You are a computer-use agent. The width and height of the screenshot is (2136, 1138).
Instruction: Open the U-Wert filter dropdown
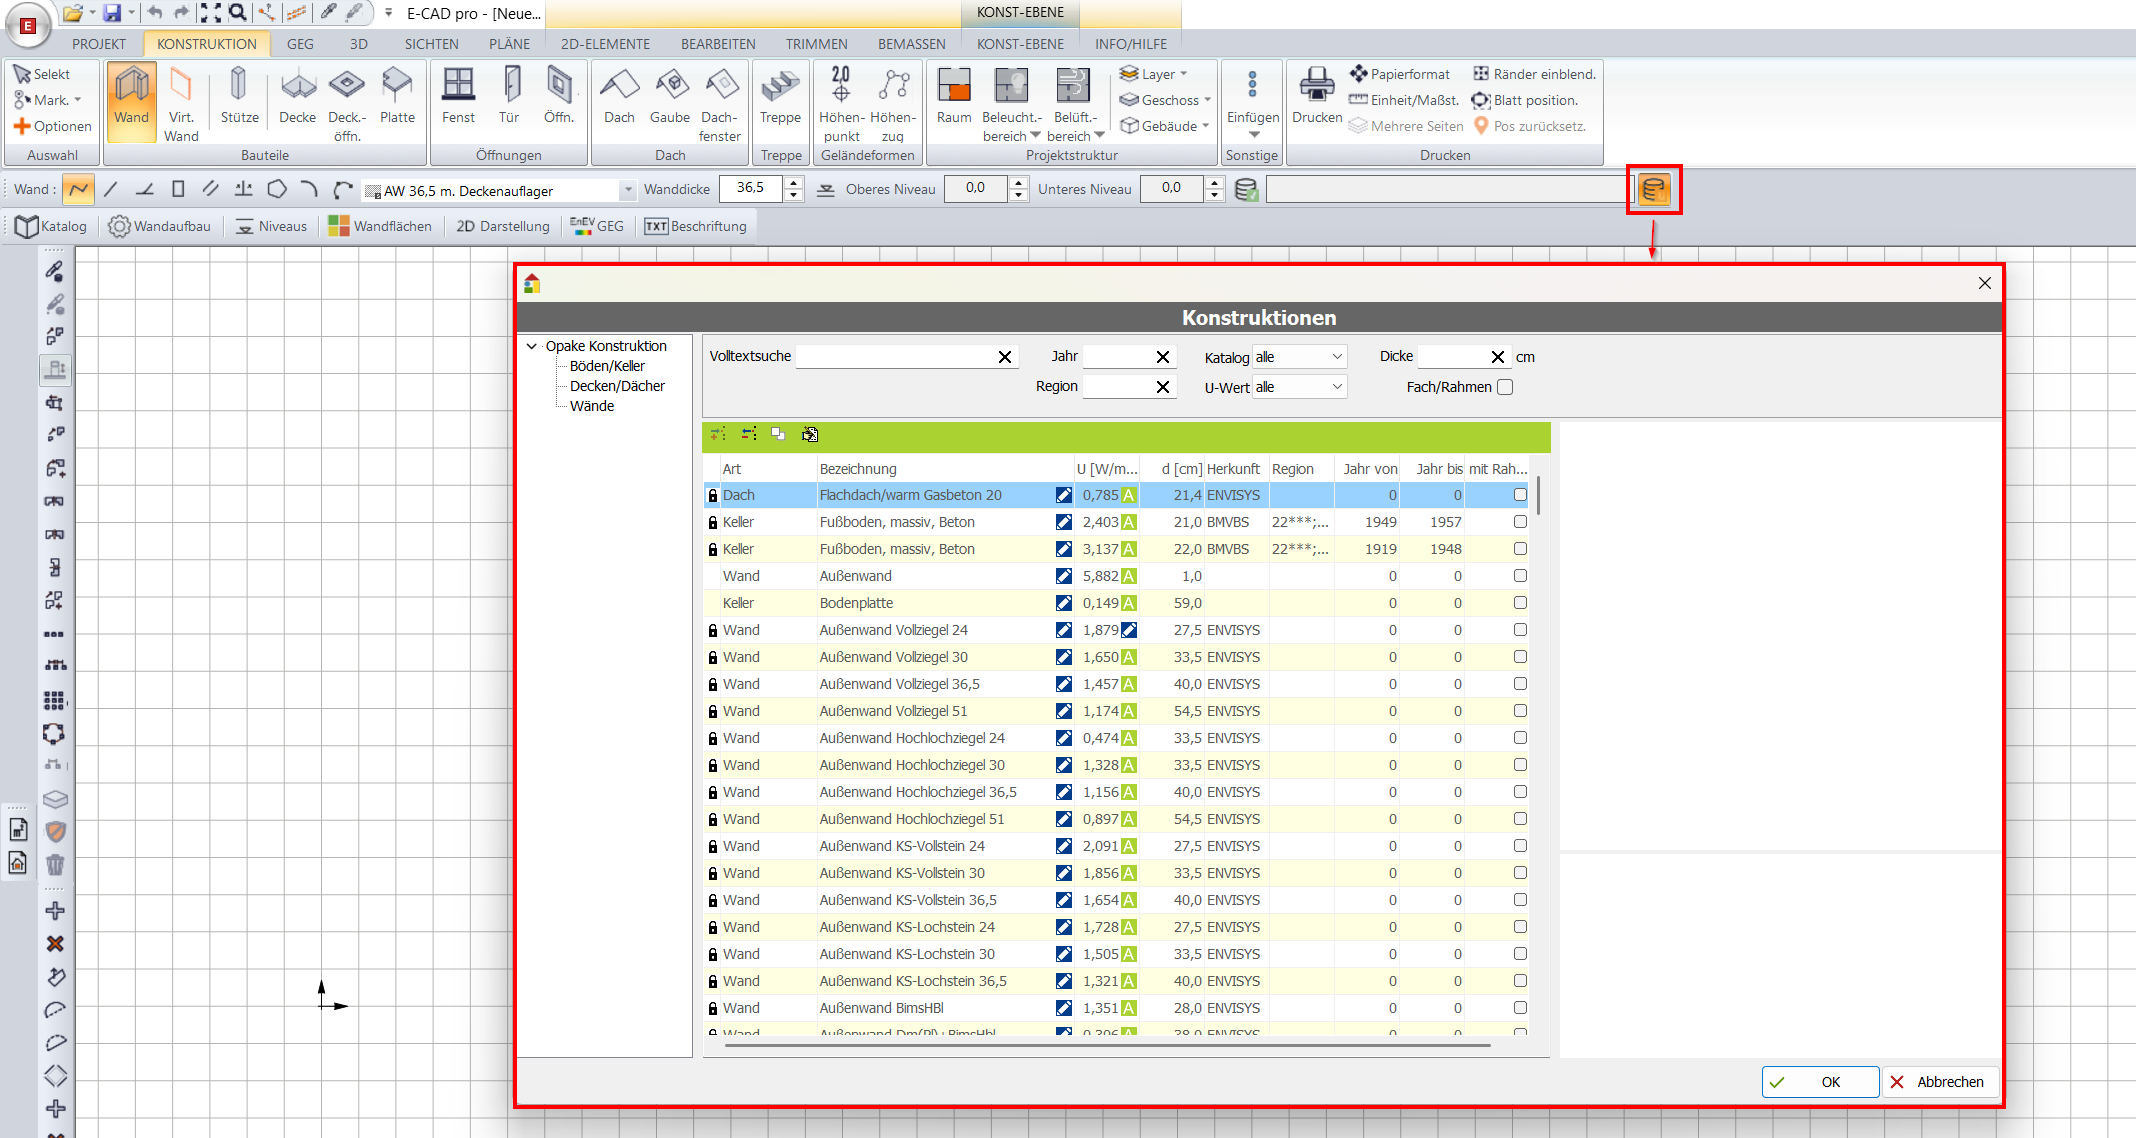(1299, 387)
